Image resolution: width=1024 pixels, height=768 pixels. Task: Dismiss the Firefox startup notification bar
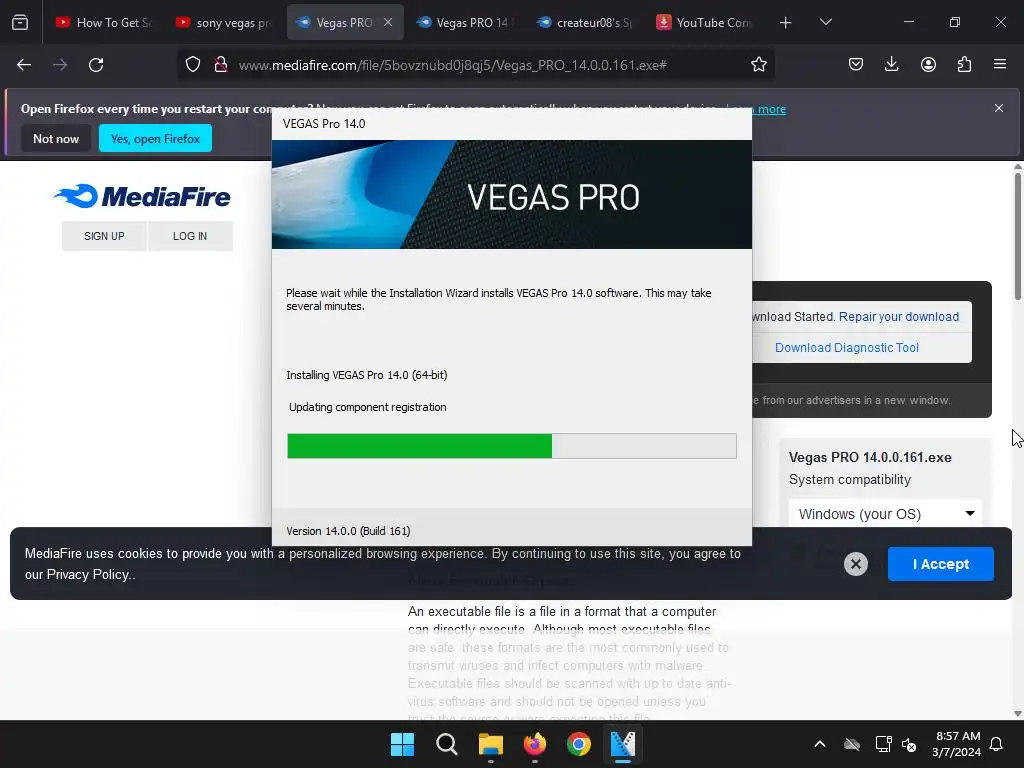pyautogui.click(x=999, y=108)
